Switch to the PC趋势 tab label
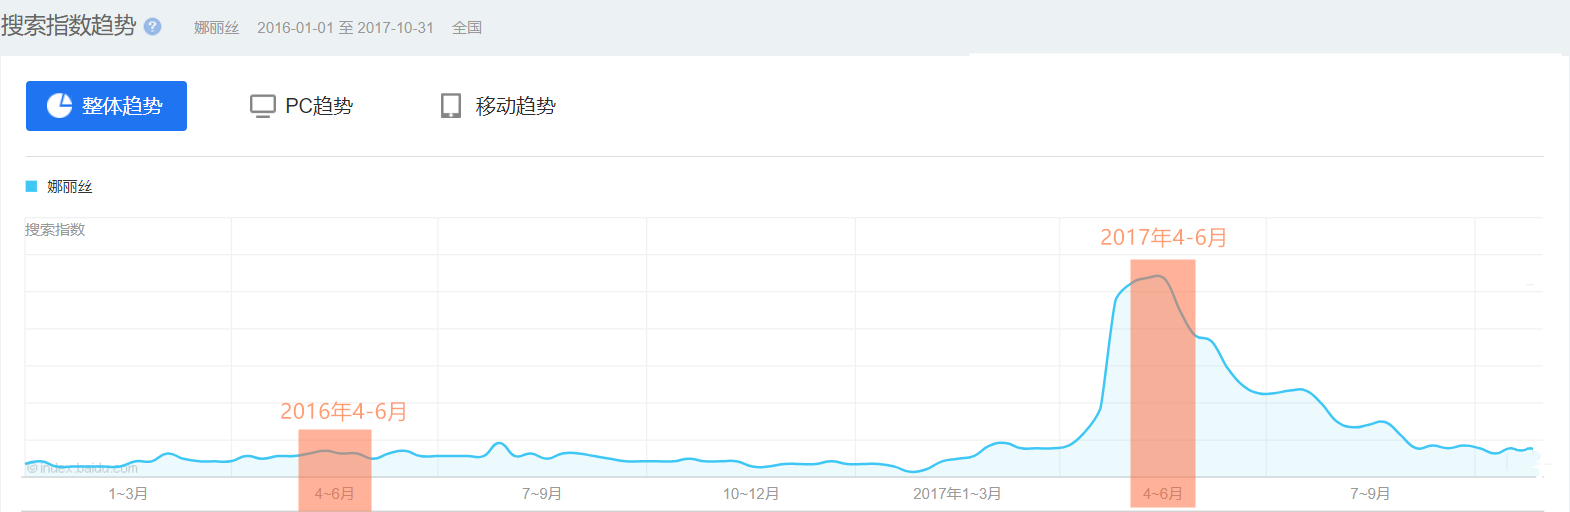Viewport: 1570px width, 512px height. pyautogui.click(x=319, y=106)
